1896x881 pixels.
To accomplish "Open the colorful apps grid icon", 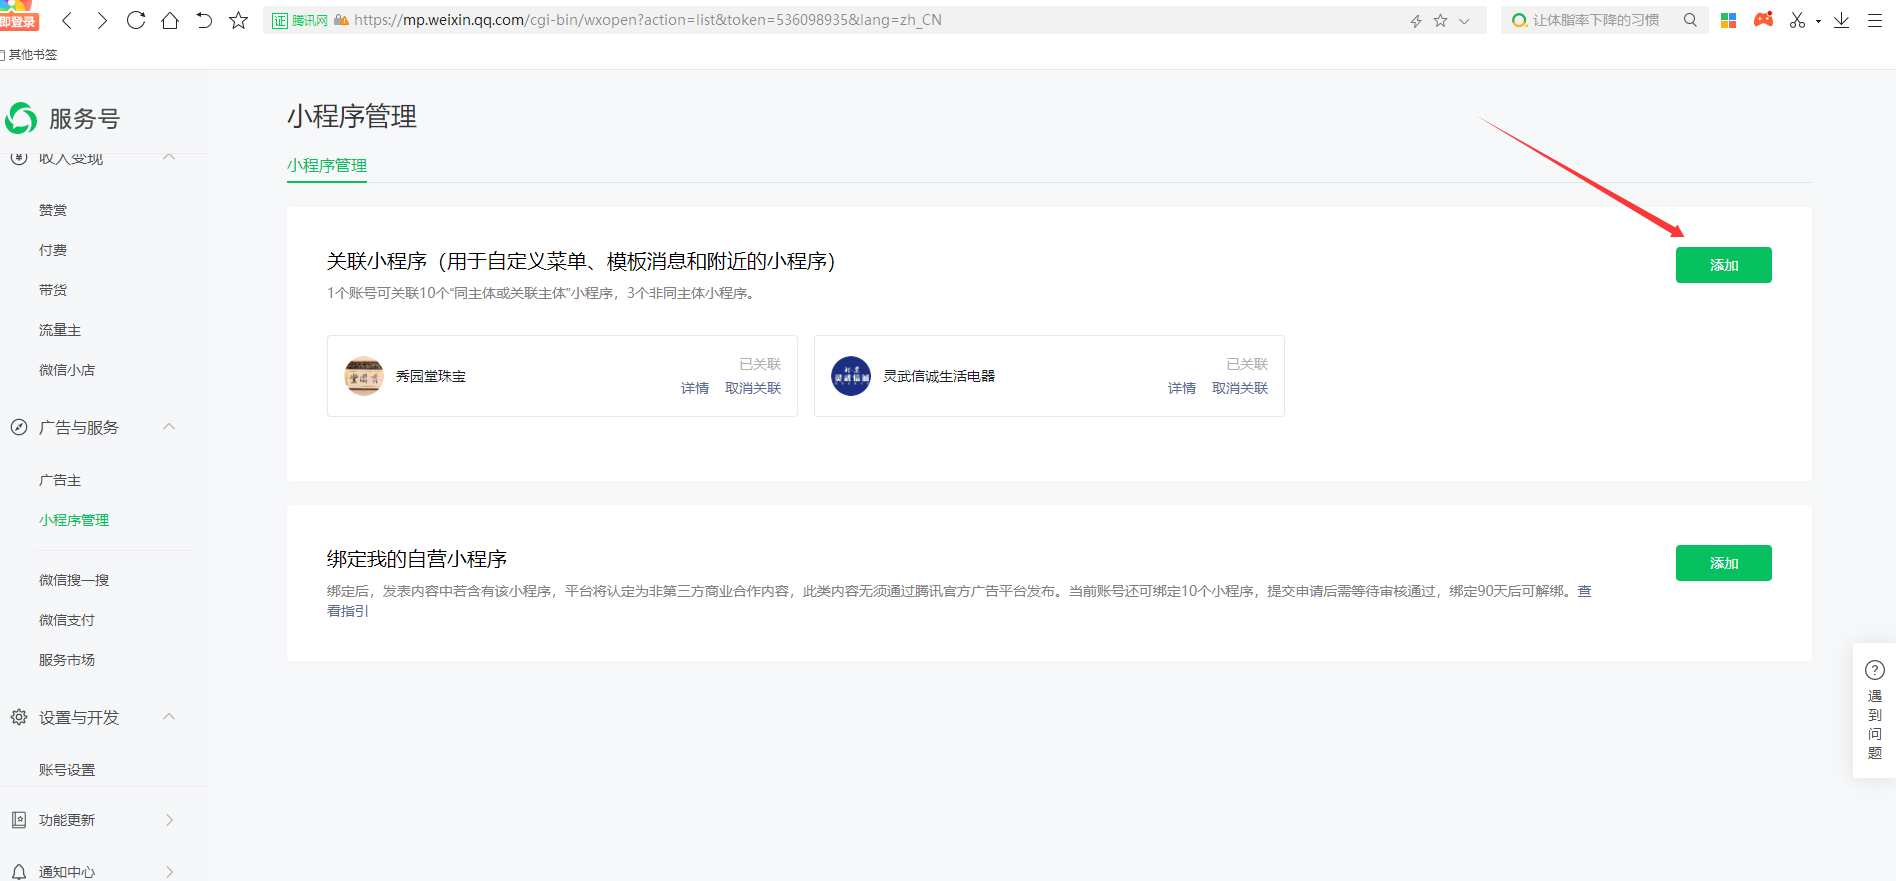I will (x=1728, y=20).
